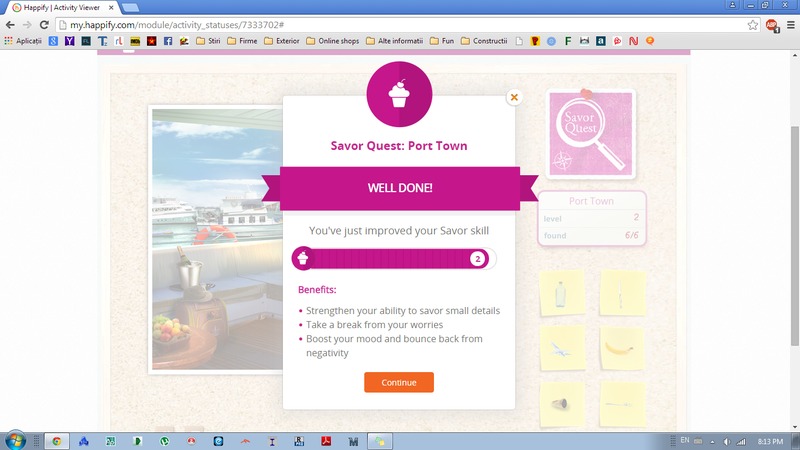Click the volume speaker tray icon

click(x=727, y=442)
